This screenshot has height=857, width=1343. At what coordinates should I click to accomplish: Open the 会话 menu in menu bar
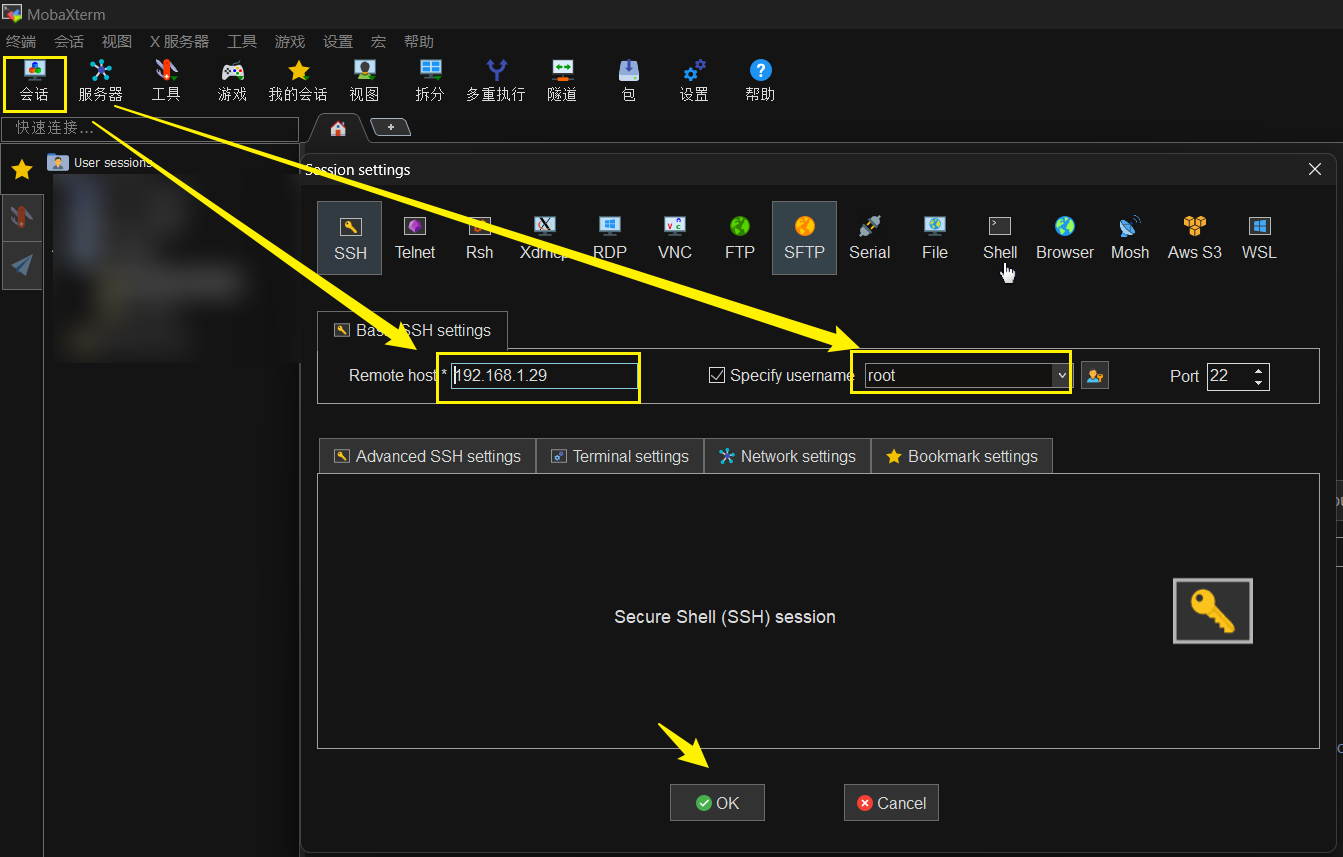click(x=69, y=41)
